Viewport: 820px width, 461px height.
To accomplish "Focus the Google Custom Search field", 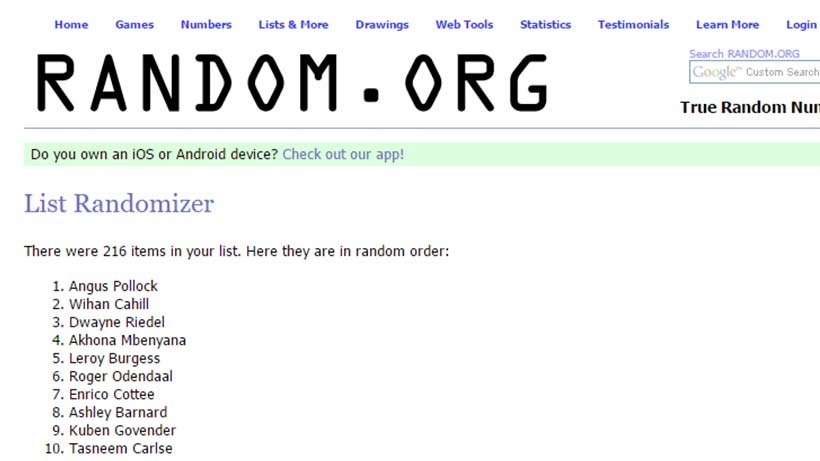I will [755, 72].
